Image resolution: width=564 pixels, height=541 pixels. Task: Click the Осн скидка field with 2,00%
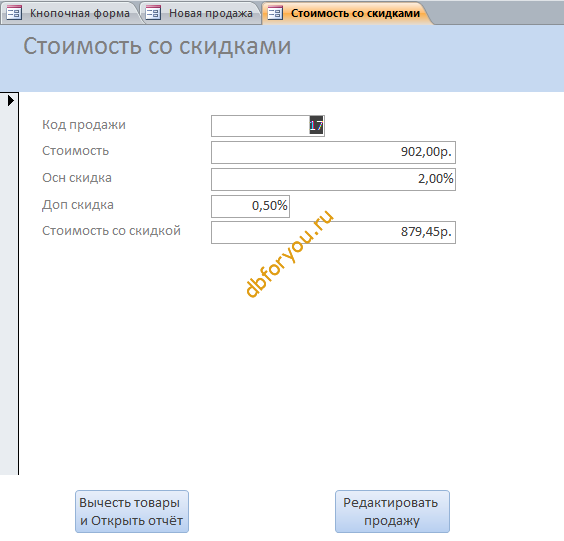(333, 179)
